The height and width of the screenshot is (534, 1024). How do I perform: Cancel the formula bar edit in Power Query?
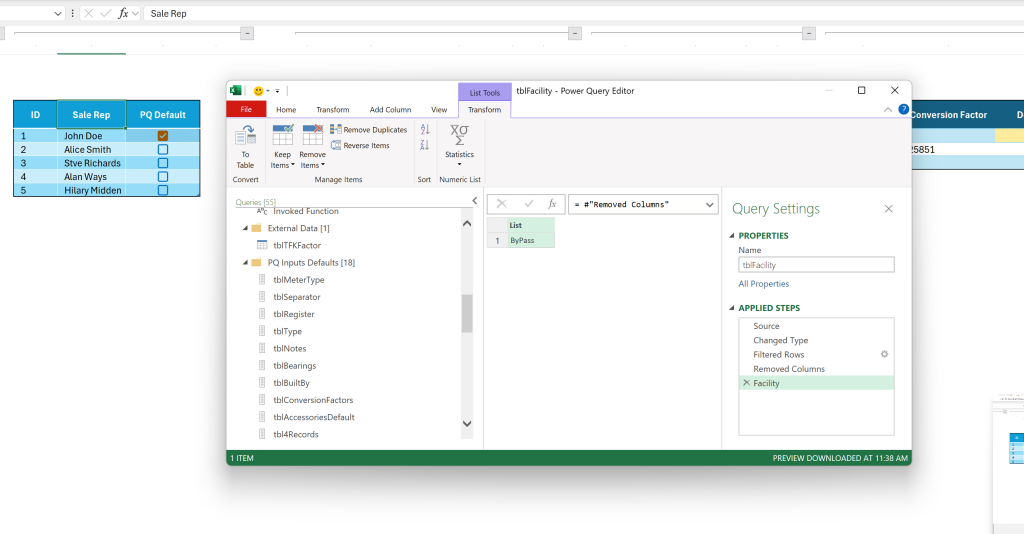coord(502,204)
